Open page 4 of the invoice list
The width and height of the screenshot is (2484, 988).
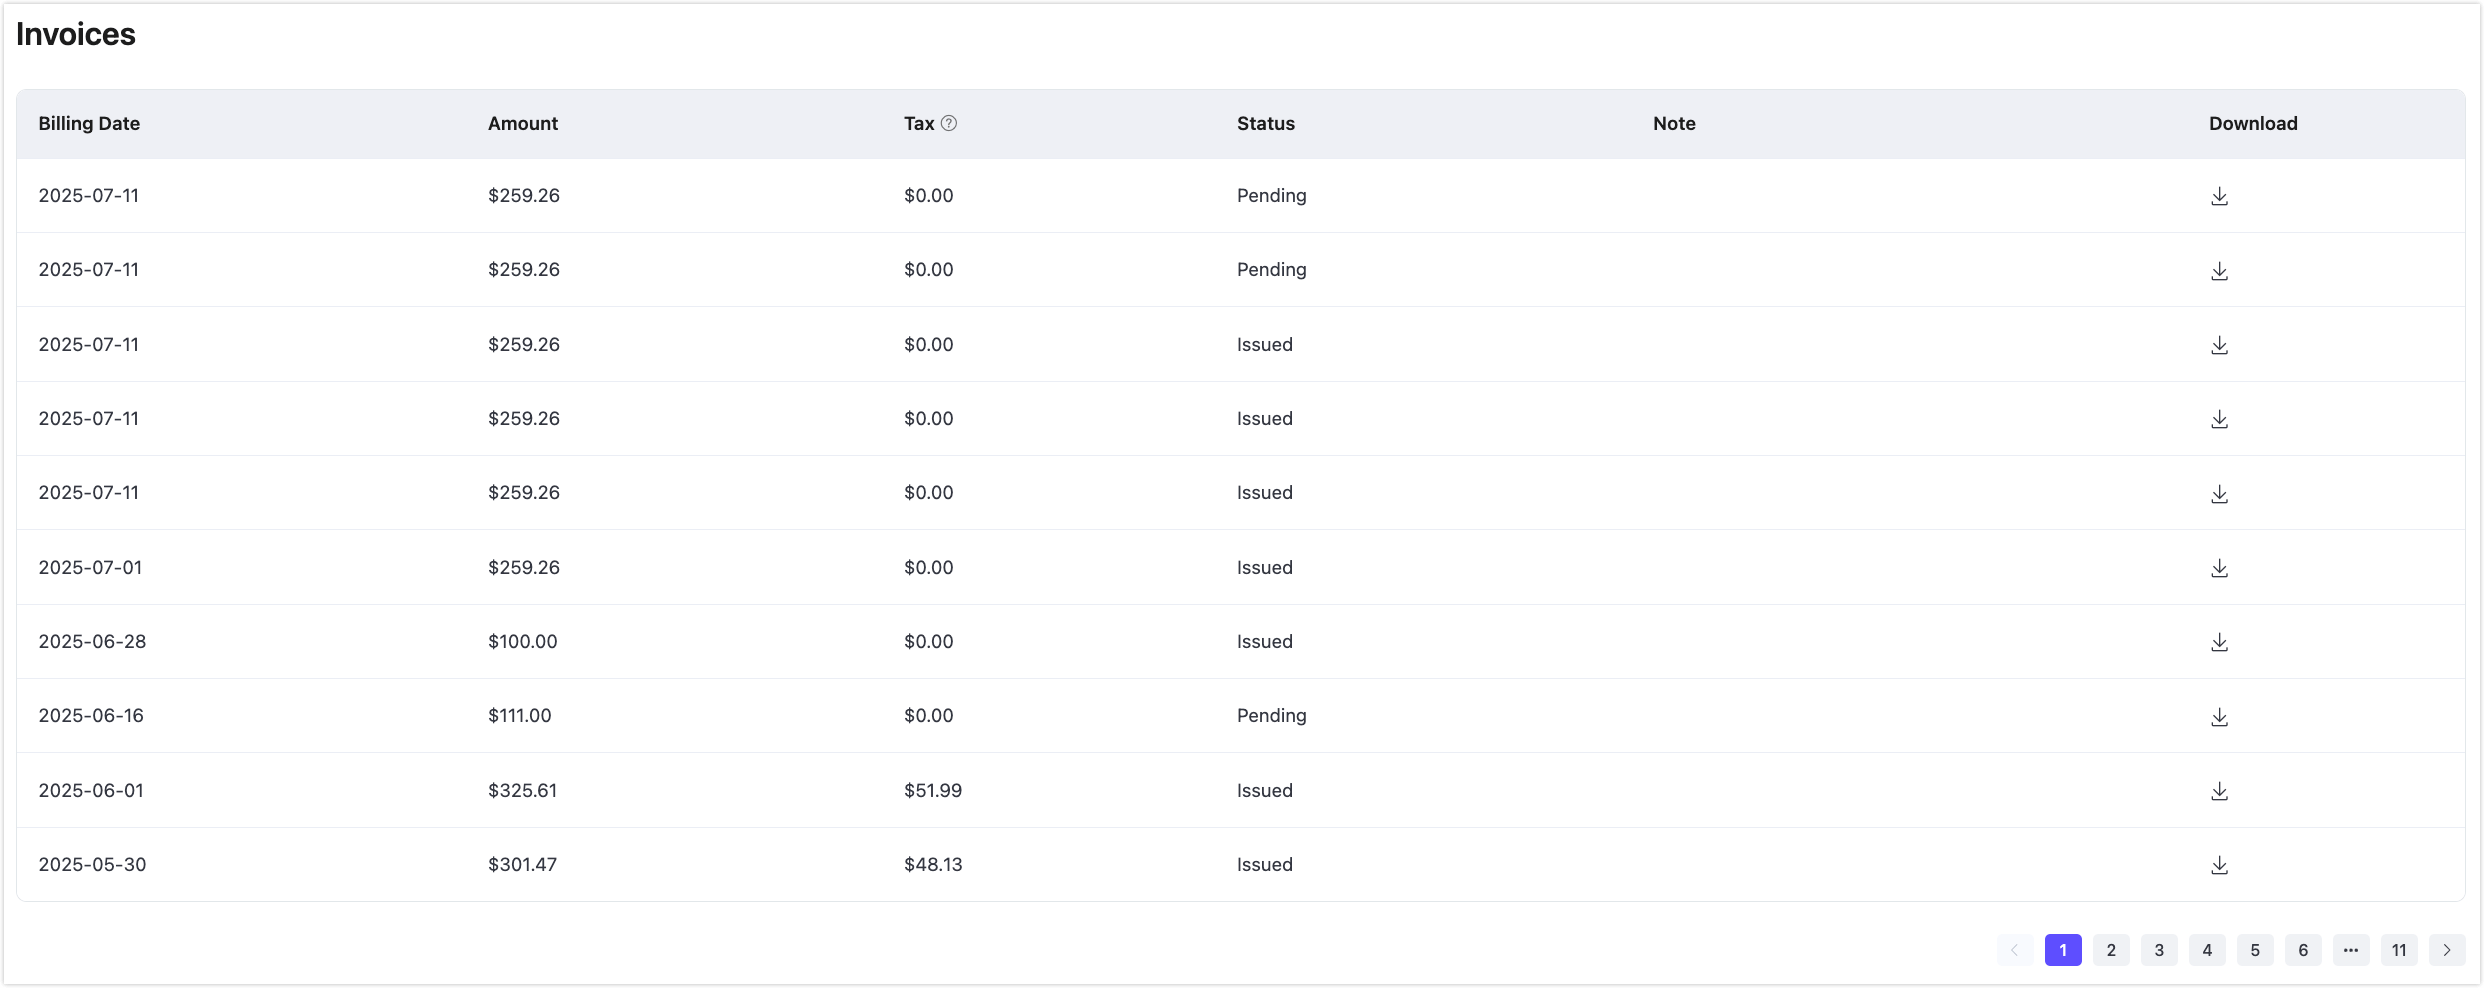click(x=2207, y=950)
